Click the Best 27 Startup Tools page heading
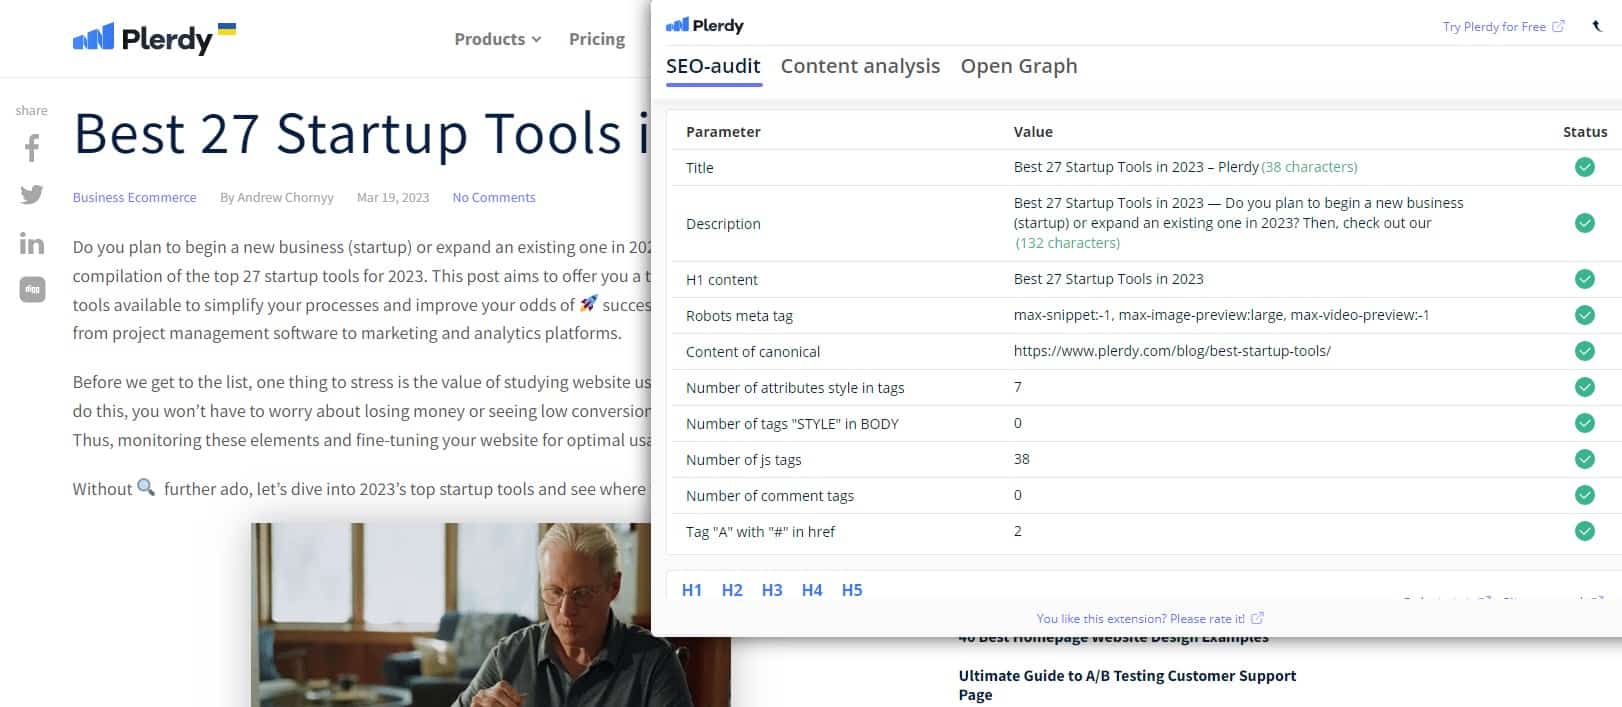1622x707 pixels. point(361,134)
